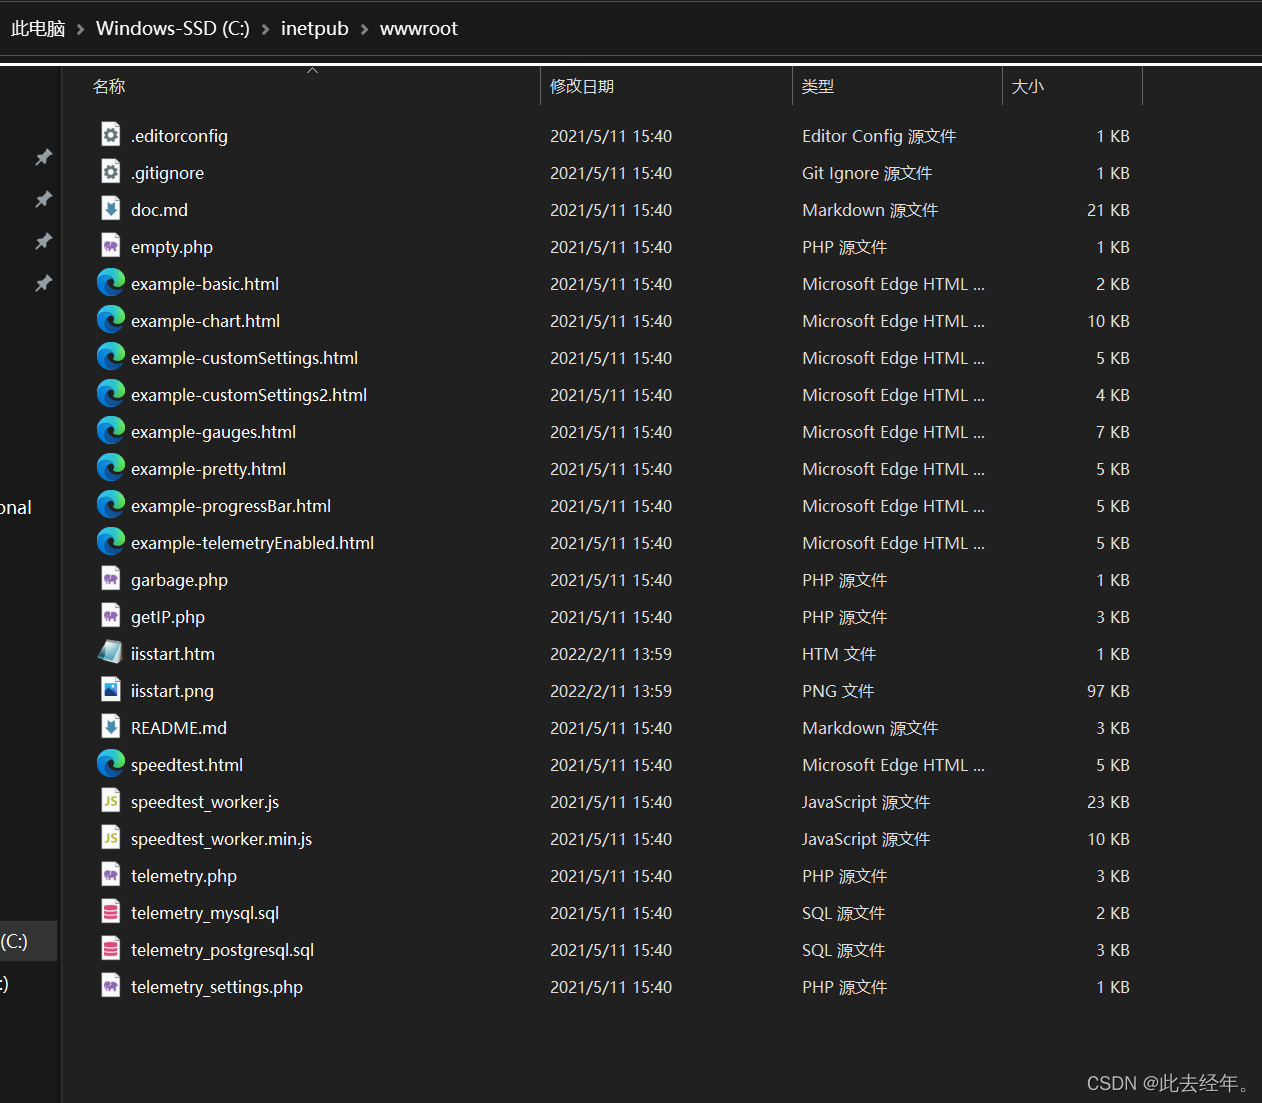Image resolution: width=1262 pixels, height=1103 pixels.
Task: Select the file name example-gauges.html
Action: pos(213,432)
